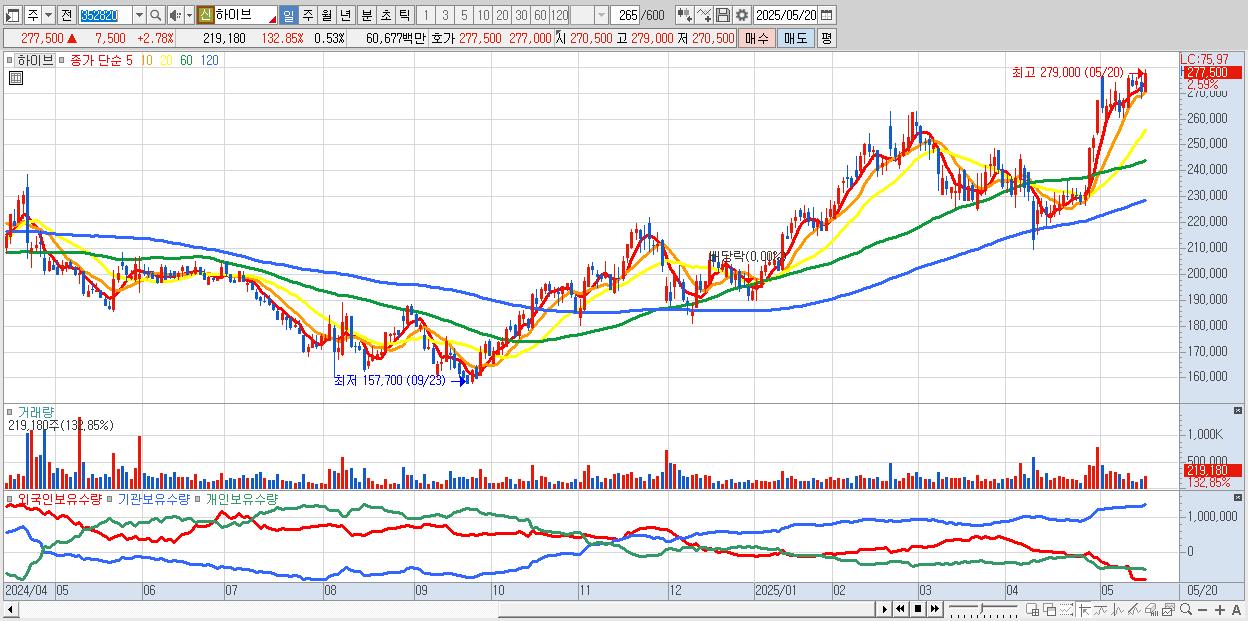Click the dotted line chart icon in bottom toolbar
1248x621 pixels.
(1066, 610)
